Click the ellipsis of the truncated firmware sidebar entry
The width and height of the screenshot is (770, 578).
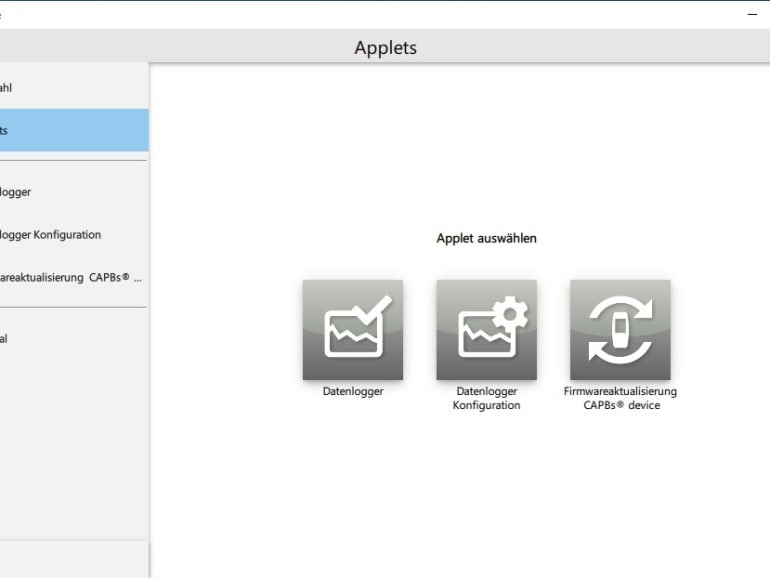coord(138,278)
